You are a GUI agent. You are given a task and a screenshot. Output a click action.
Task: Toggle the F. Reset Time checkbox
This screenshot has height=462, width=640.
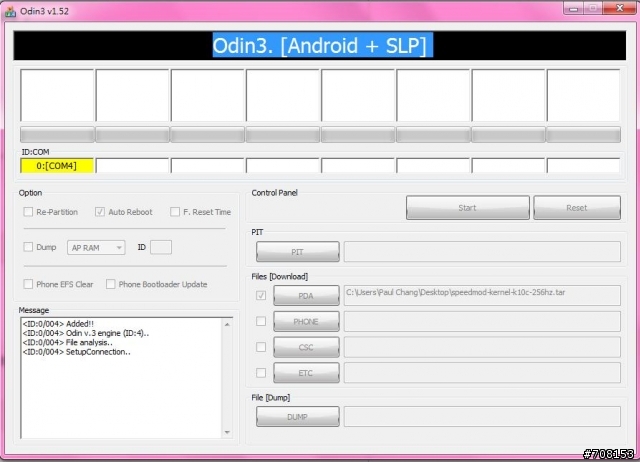click(x=175, y=212)
